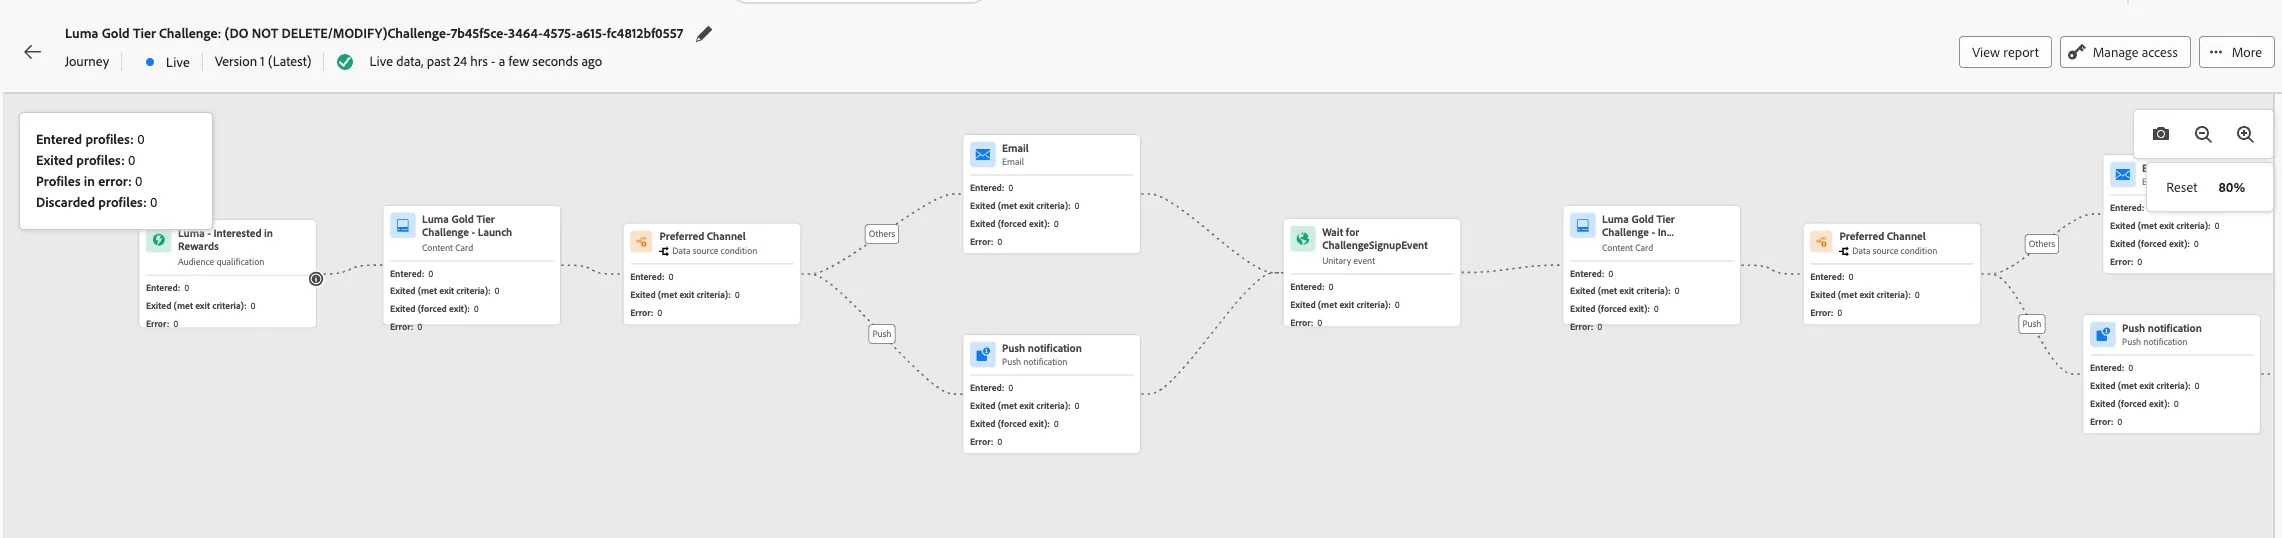Click the 80% zoom value

pos(2231,187)
